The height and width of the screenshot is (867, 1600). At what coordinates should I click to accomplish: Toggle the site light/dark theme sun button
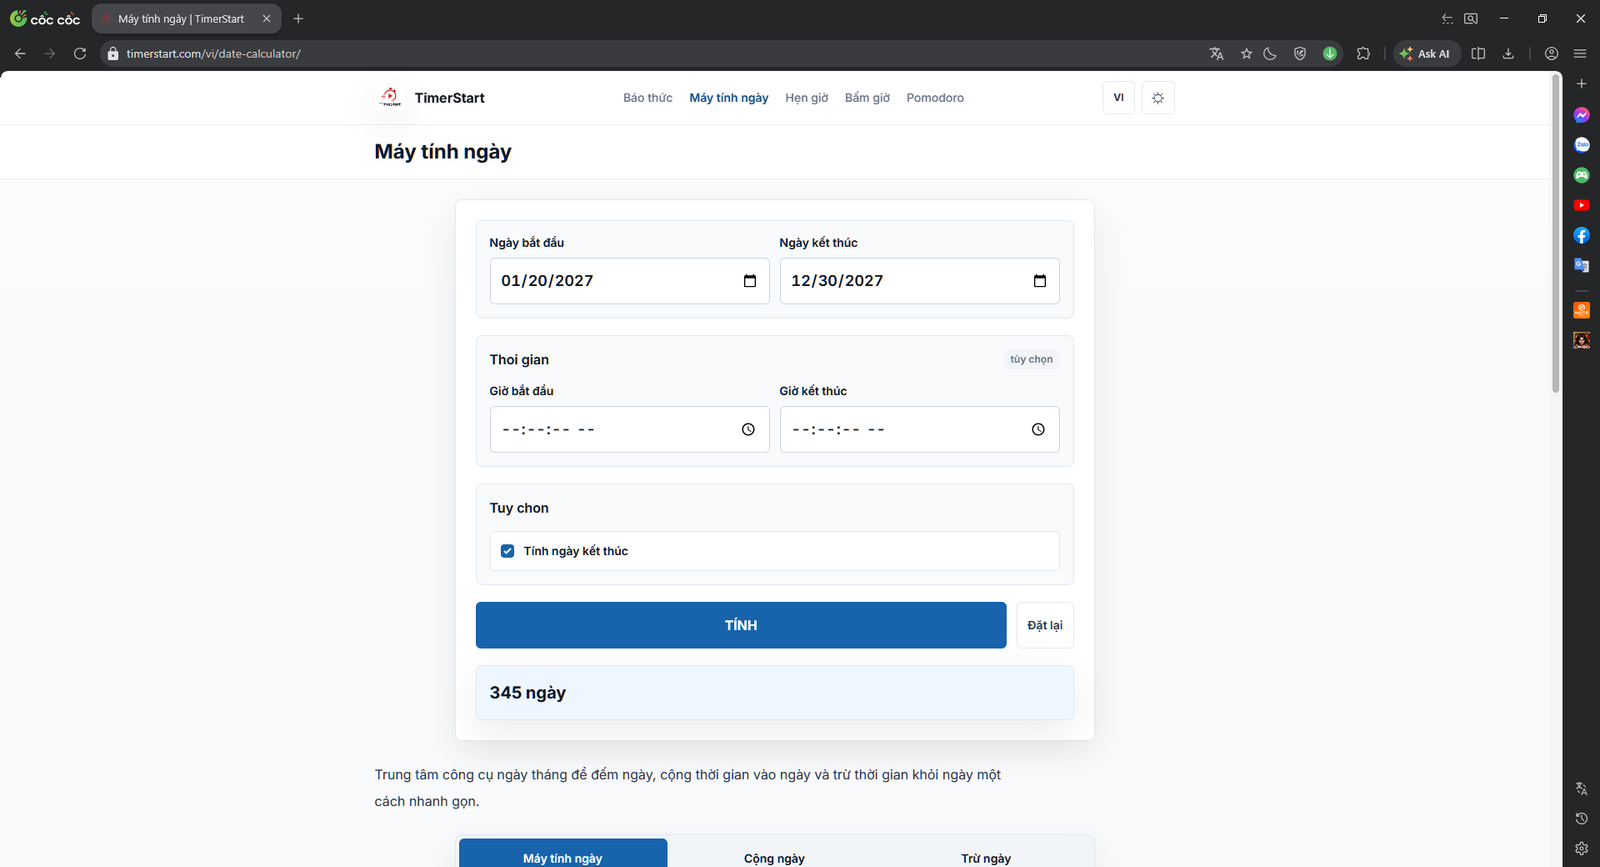point(1158,98)
